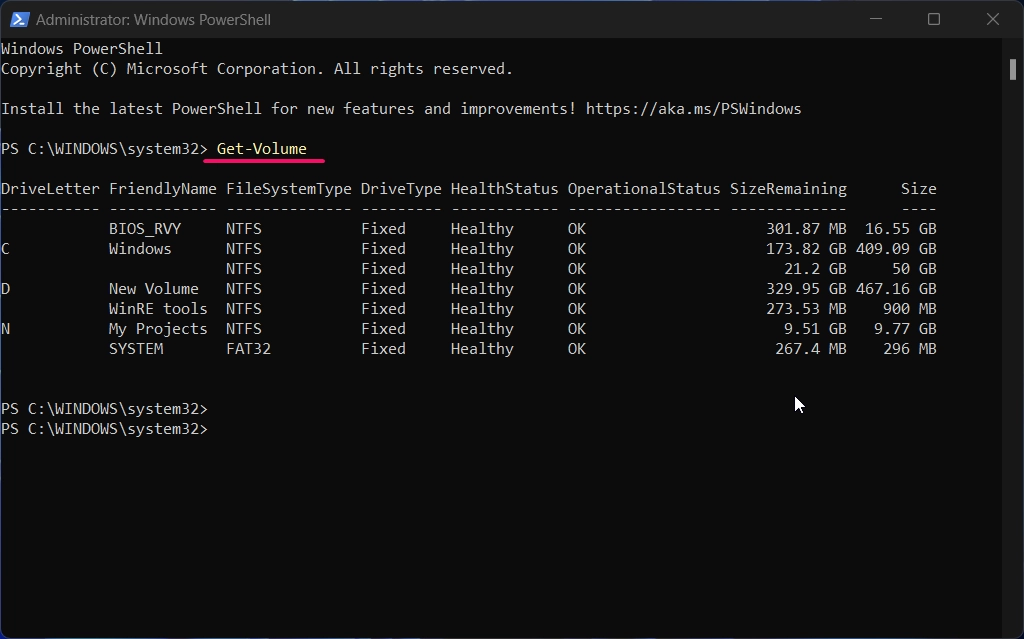
Task: Close the Administrator PowerShell window
Action: [x=993, y=19]
